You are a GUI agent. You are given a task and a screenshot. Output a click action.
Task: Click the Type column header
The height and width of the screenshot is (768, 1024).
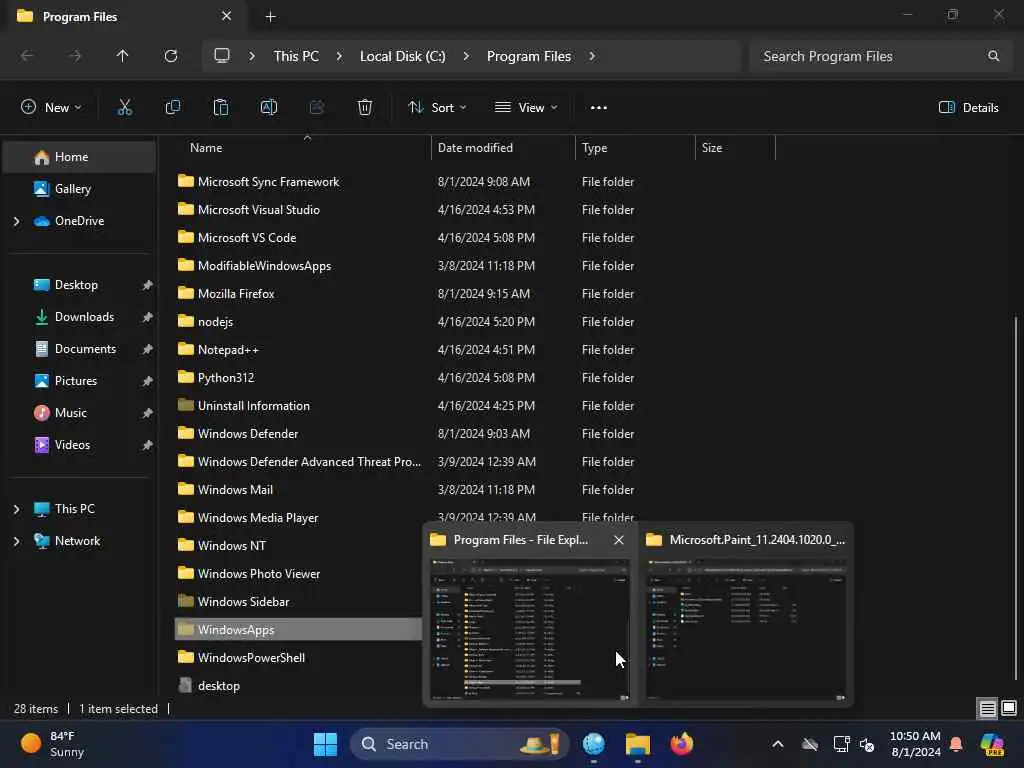click(x=635, y=148)
